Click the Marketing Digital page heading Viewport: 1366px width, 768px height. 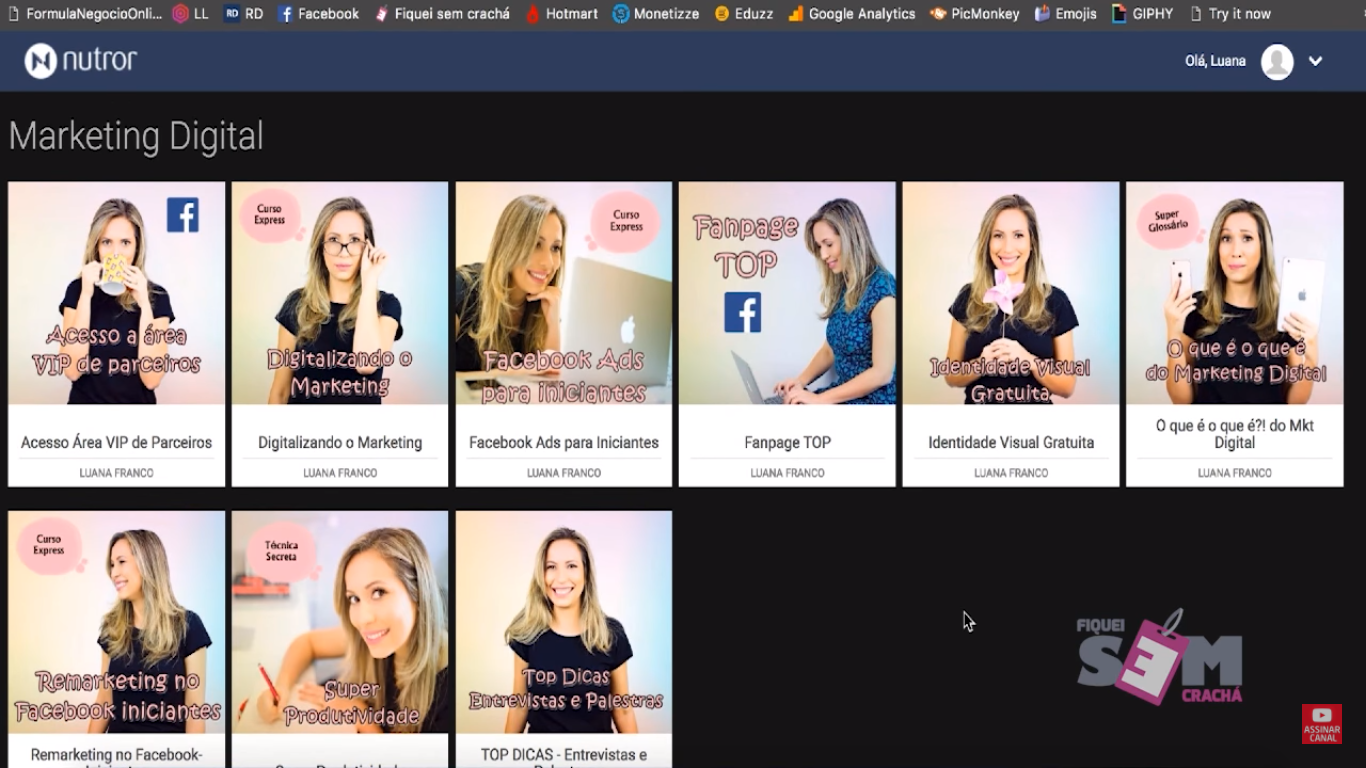pyautogui.click(x=136, y=136)
